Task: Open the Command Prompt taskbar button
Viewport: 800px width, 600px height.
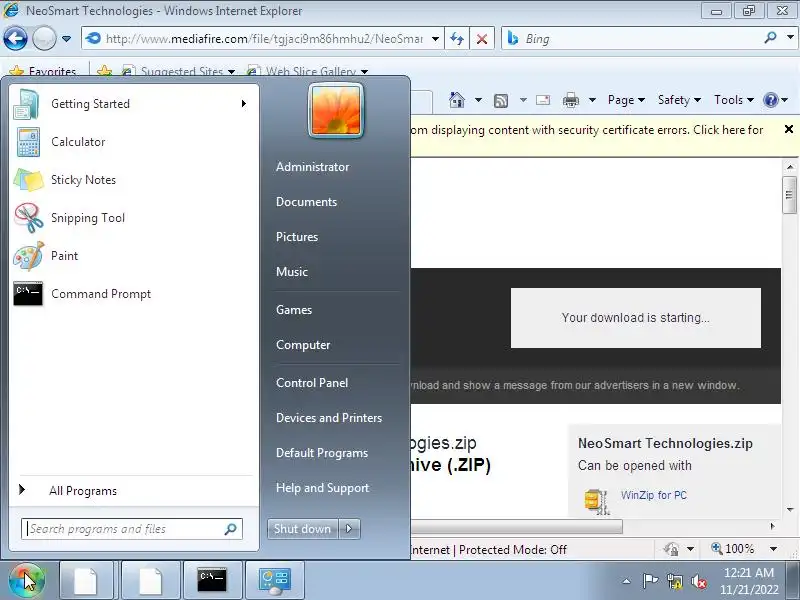Action: (x=212, y=580)
